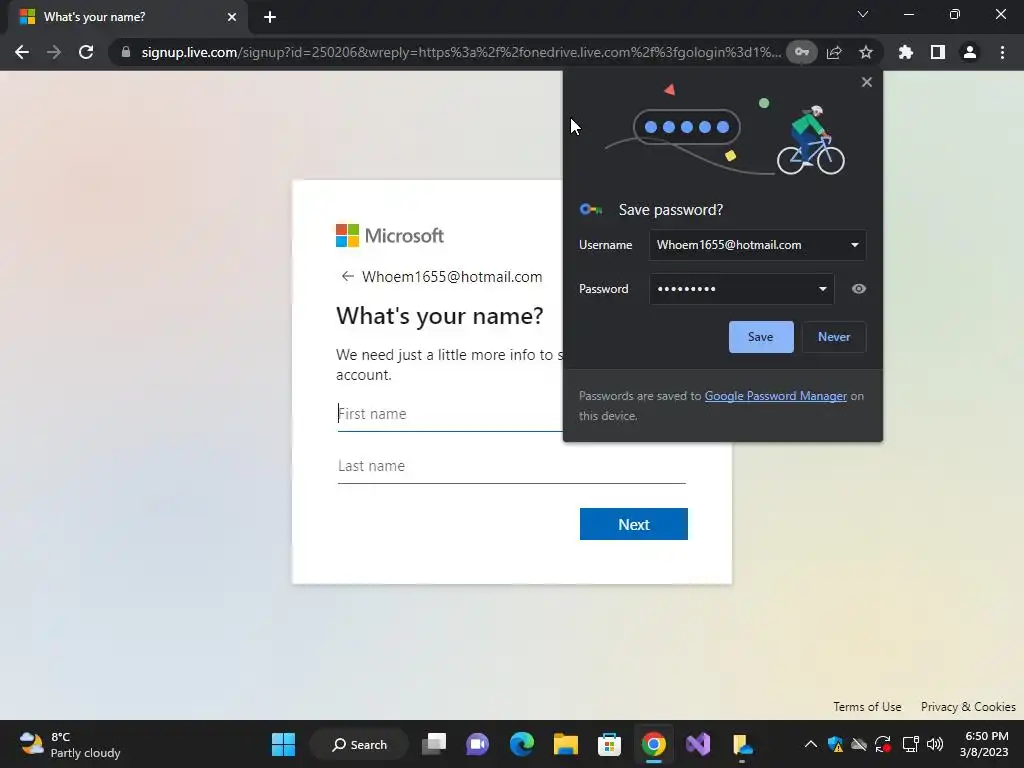Bookmark this page with the star icon
This screenshot has width=1024, height=768.
(x=865, y=52)
